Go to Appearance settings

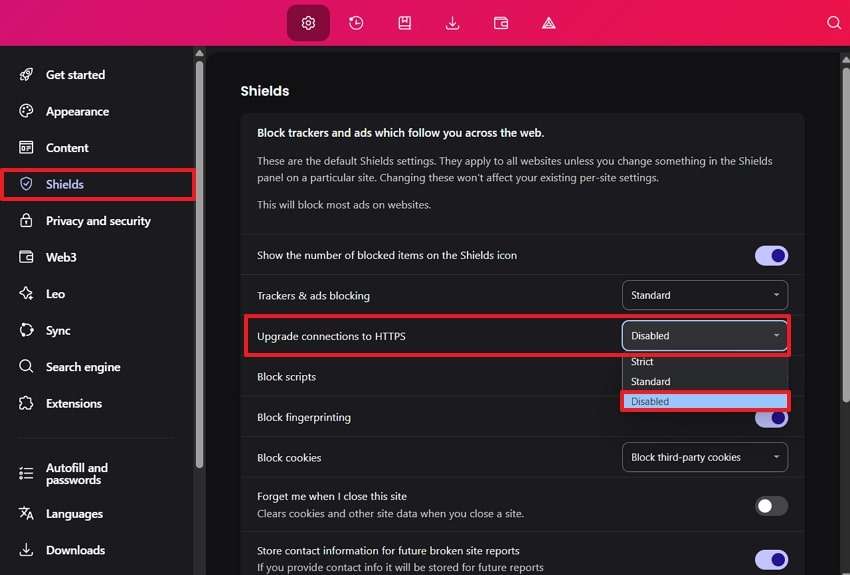[x=78, y=111]
